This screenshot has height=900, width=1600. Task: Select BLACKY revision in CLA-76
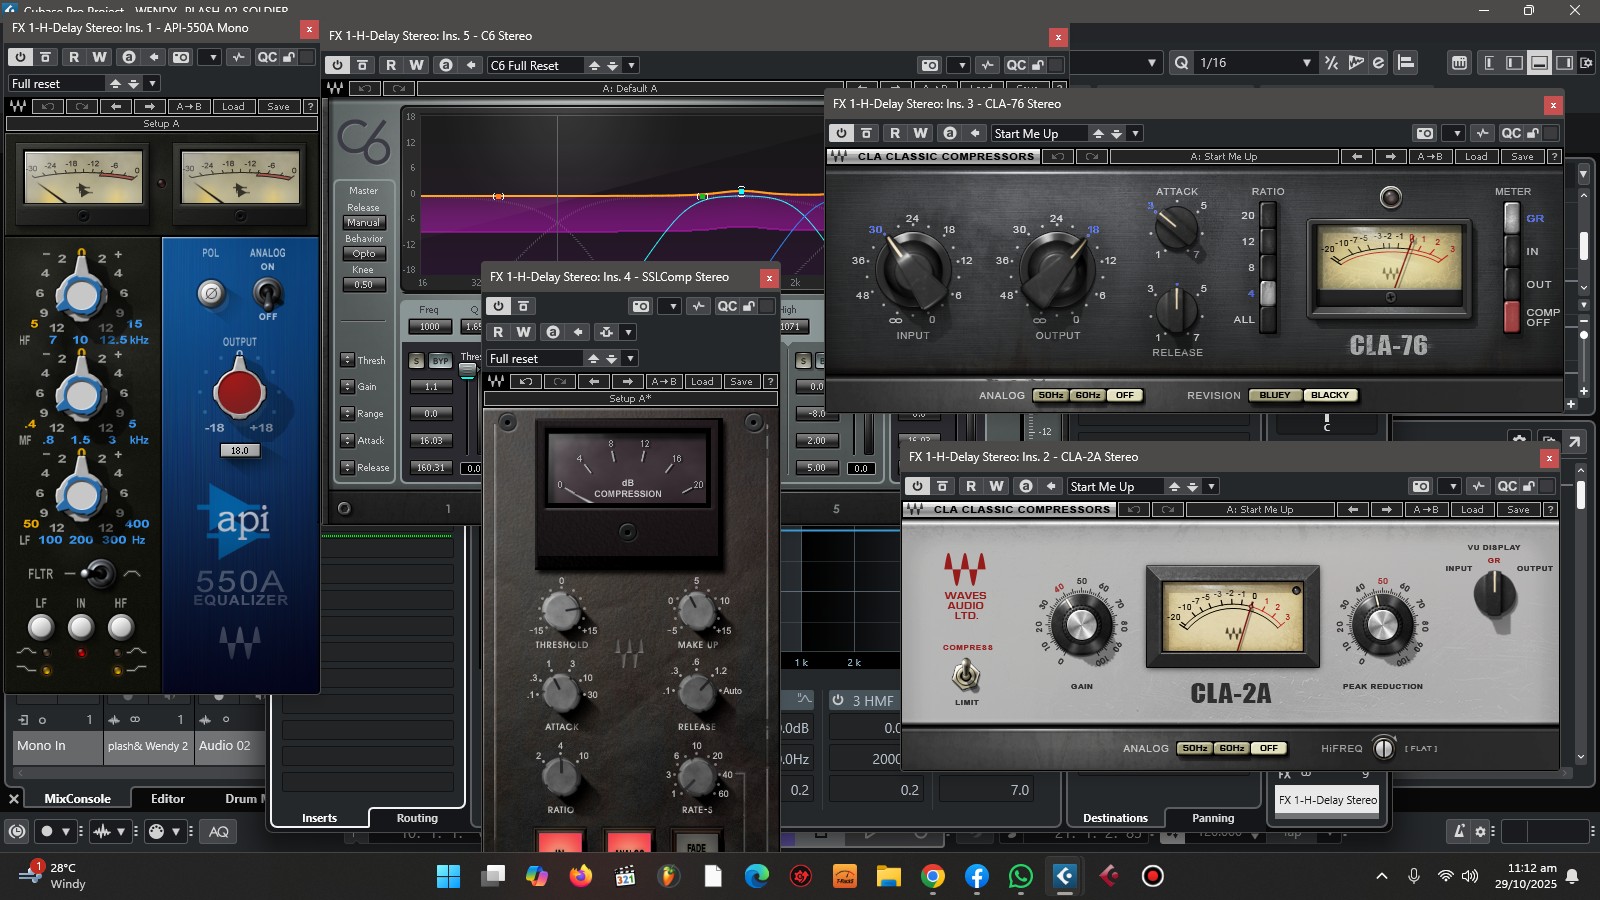tap(1330, 395)
